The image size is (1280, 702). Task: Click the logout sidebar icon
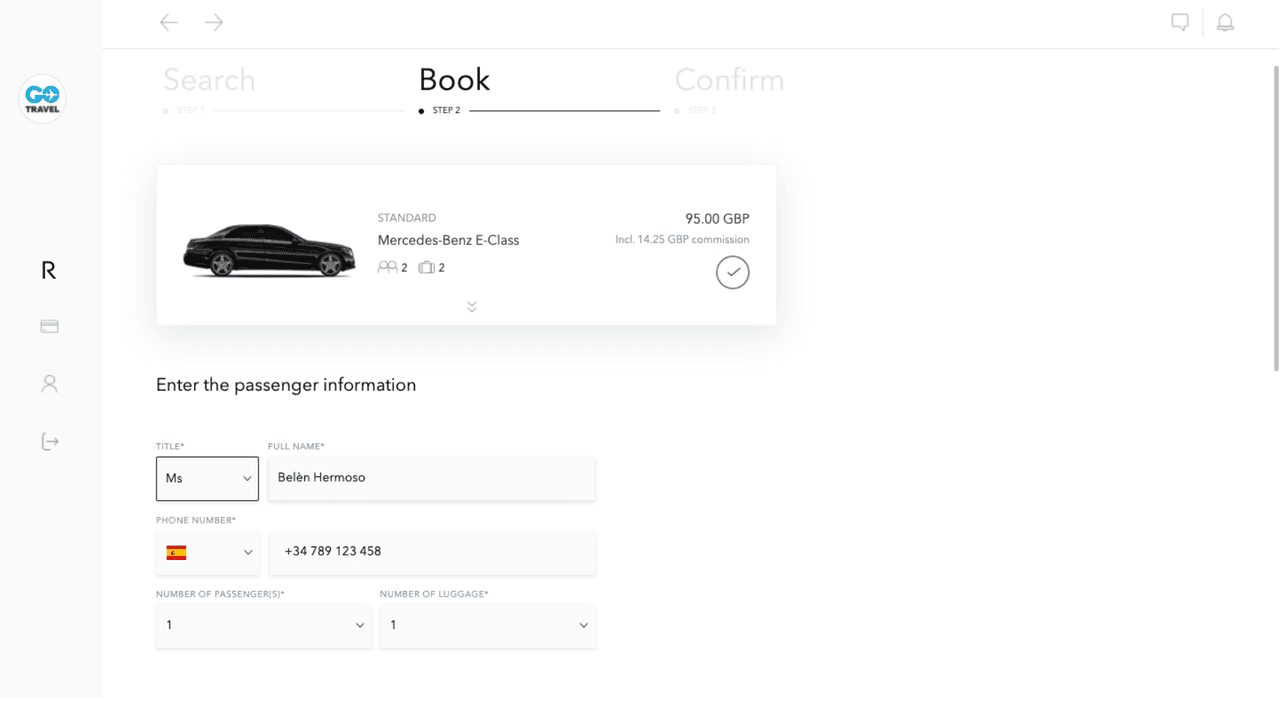(x=50, y=442)
